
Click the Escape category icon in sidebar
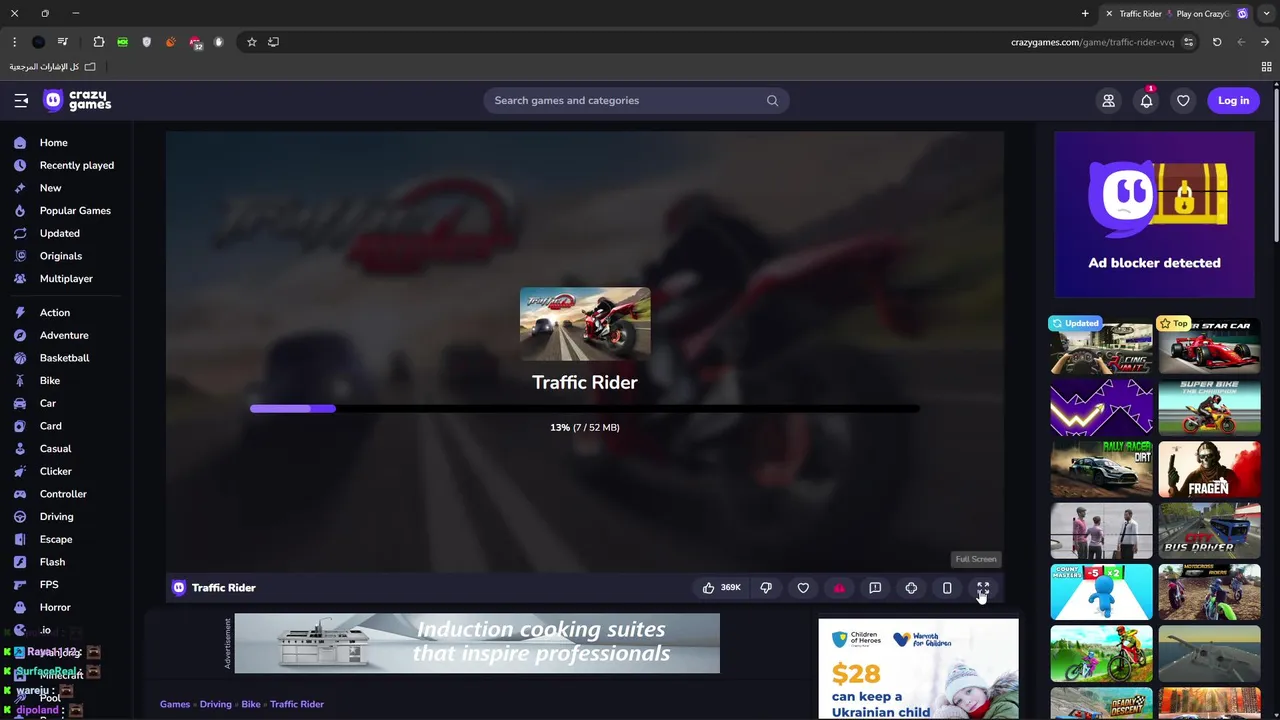point(20,539)
